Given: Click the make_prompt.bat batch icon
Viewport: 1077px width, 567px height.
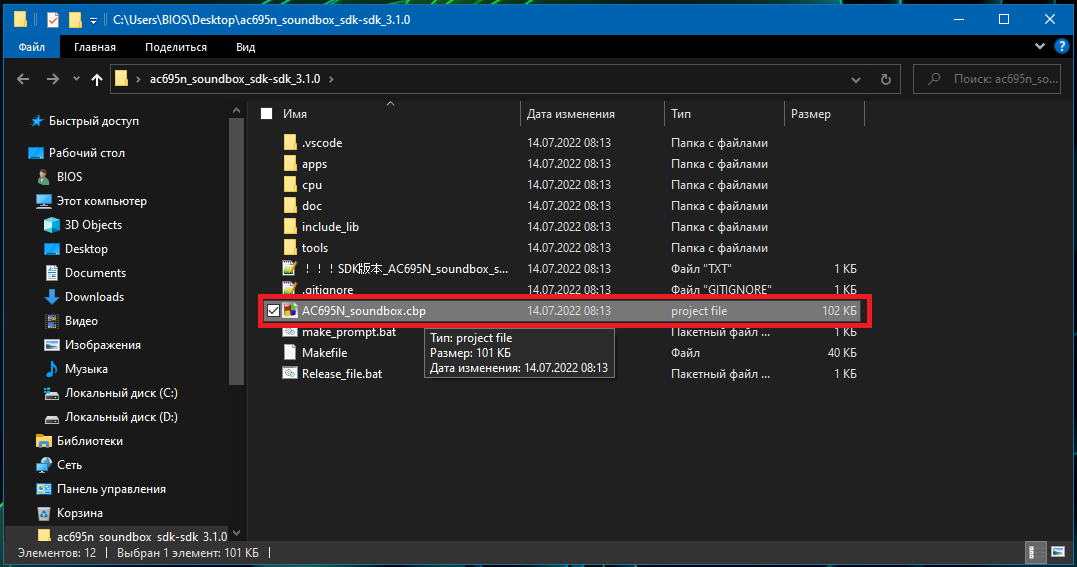Looking at the screenshot, I should click(290, 333).
